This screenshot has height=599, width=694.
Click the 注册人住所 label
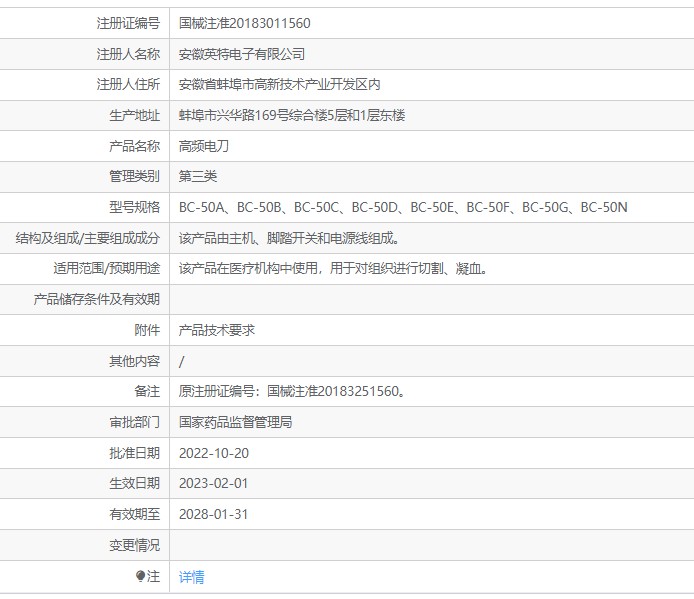(128, 84)
